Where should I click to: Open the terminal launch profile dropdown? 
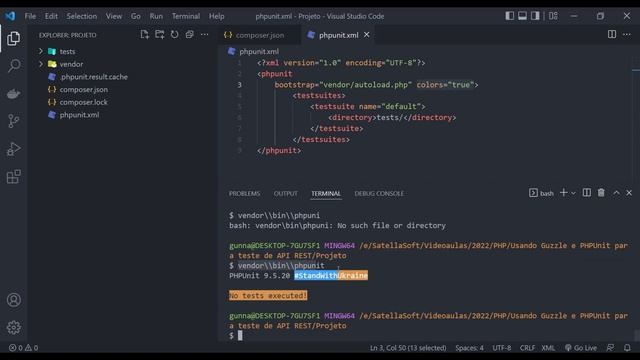573,193
